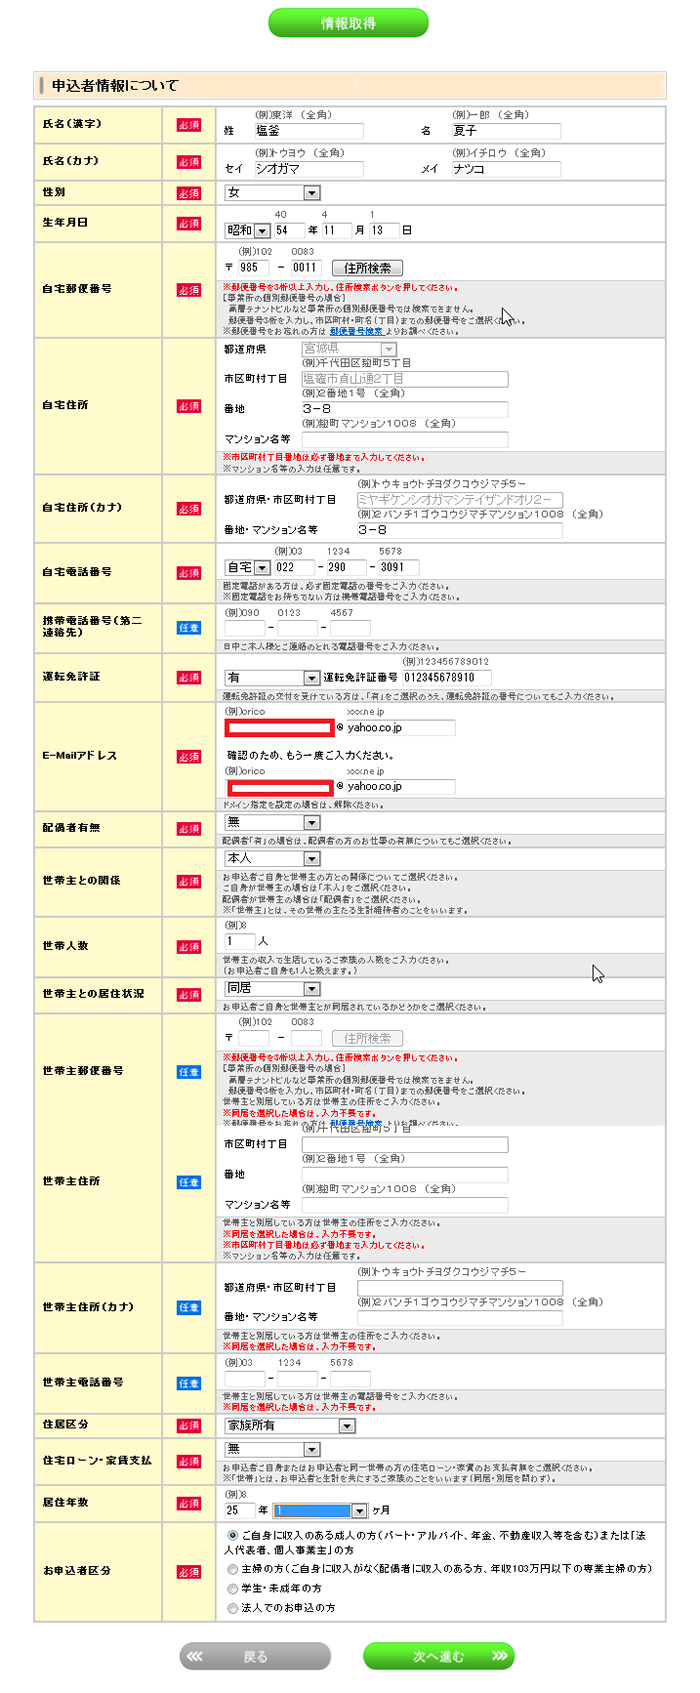This screenshot has height=1693, width=700.
Task: Click the first 携帯電話番号 input box
Action: (245, 628)
